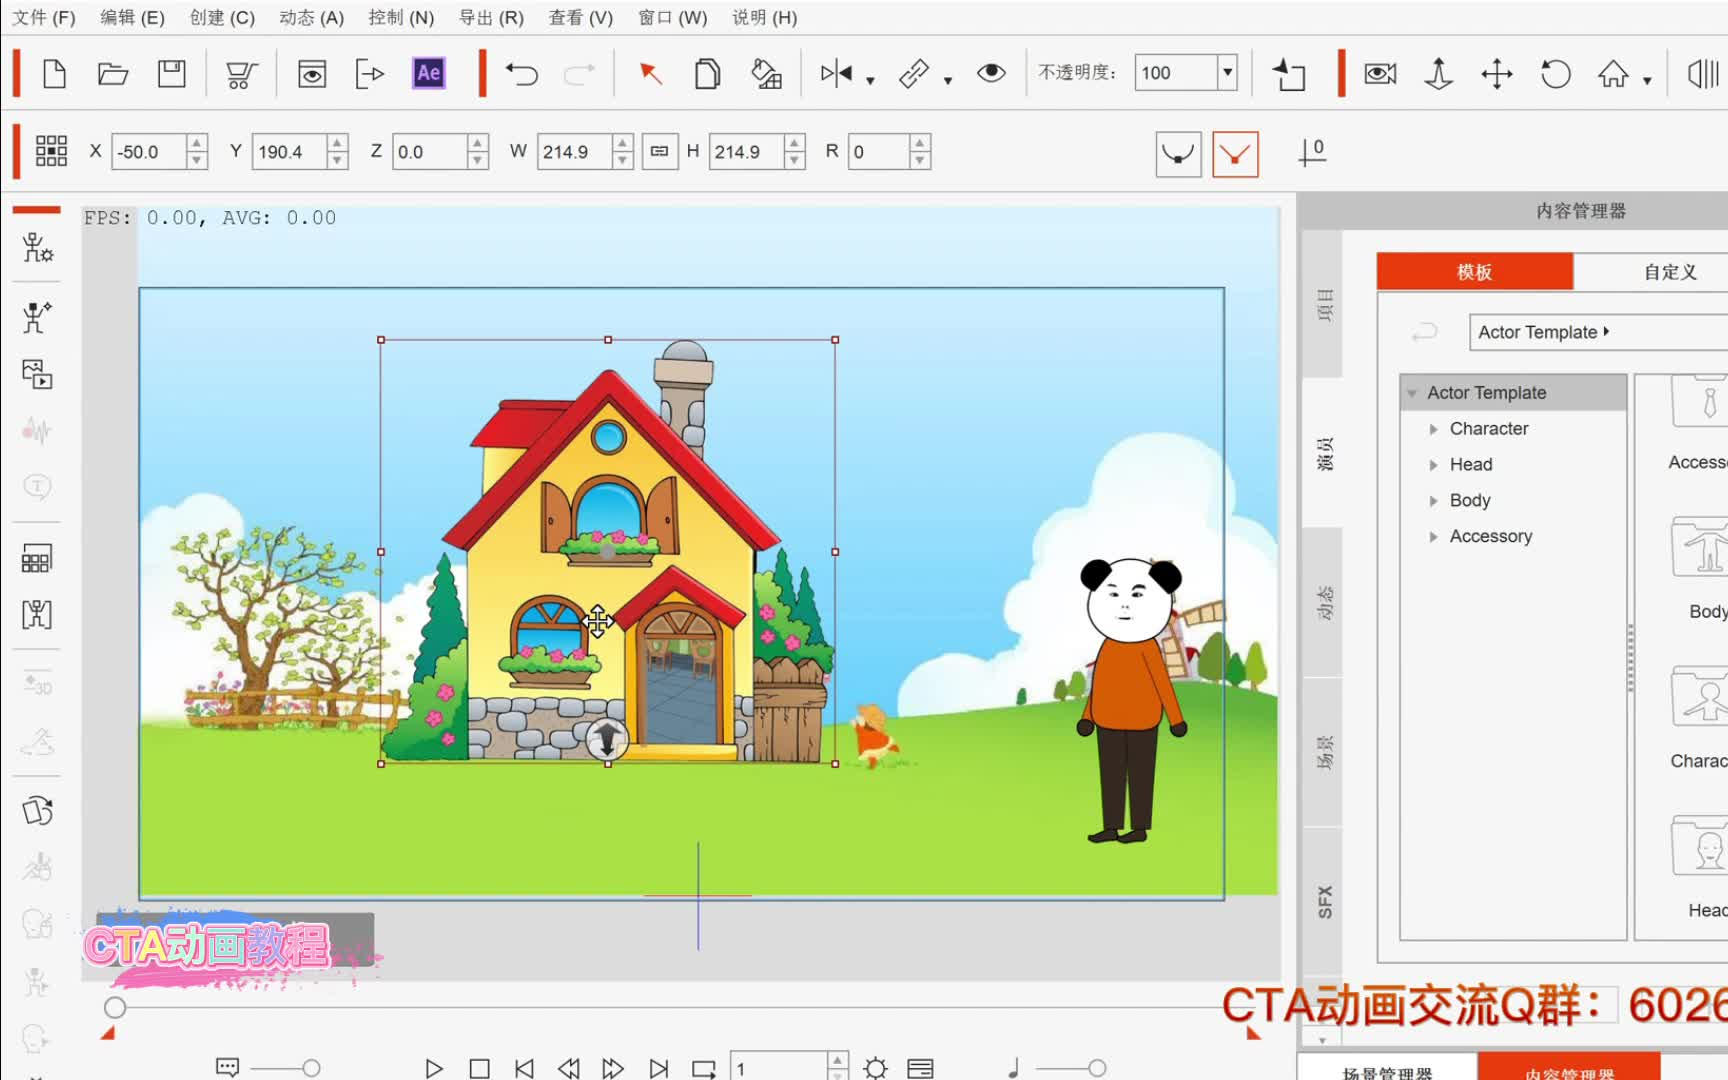Viewport: 1728px width, 1080px height.
Task: Select the Z-move camera tool
Action: 1438,74
